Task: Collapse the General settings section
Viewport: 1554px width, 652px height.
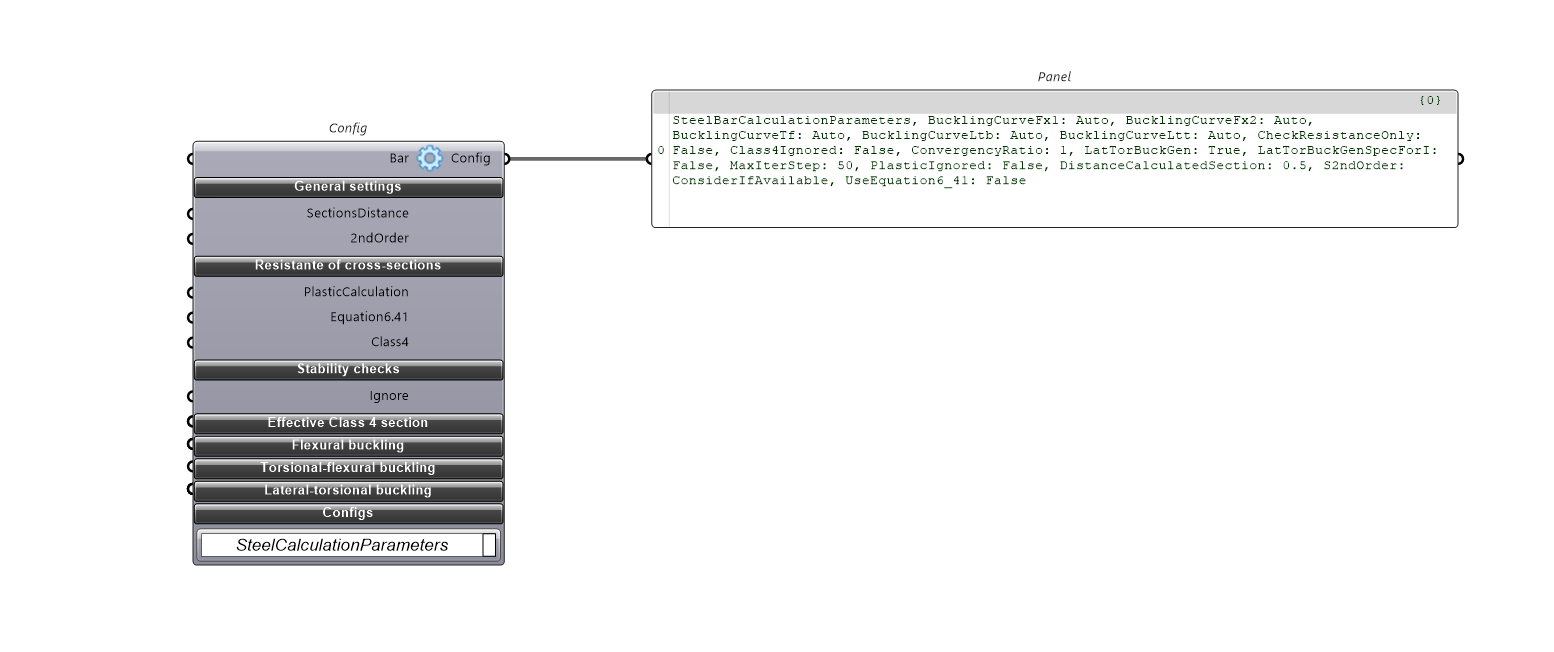Action: click(x=348, y=187)
